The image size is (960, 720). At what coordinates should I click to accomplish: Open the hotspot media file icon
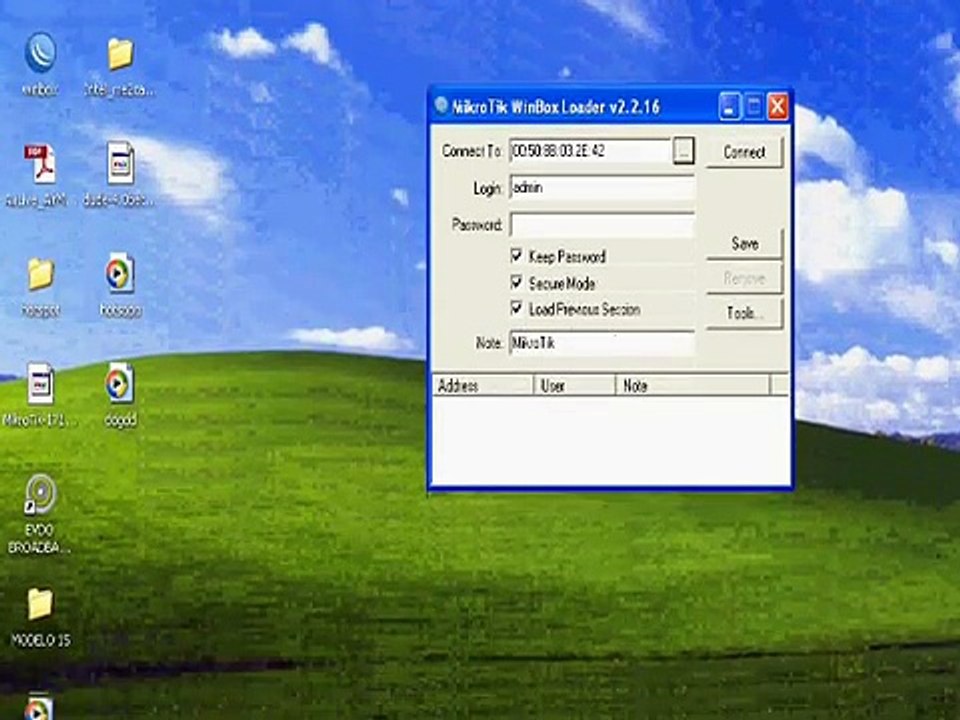(119, 273)
